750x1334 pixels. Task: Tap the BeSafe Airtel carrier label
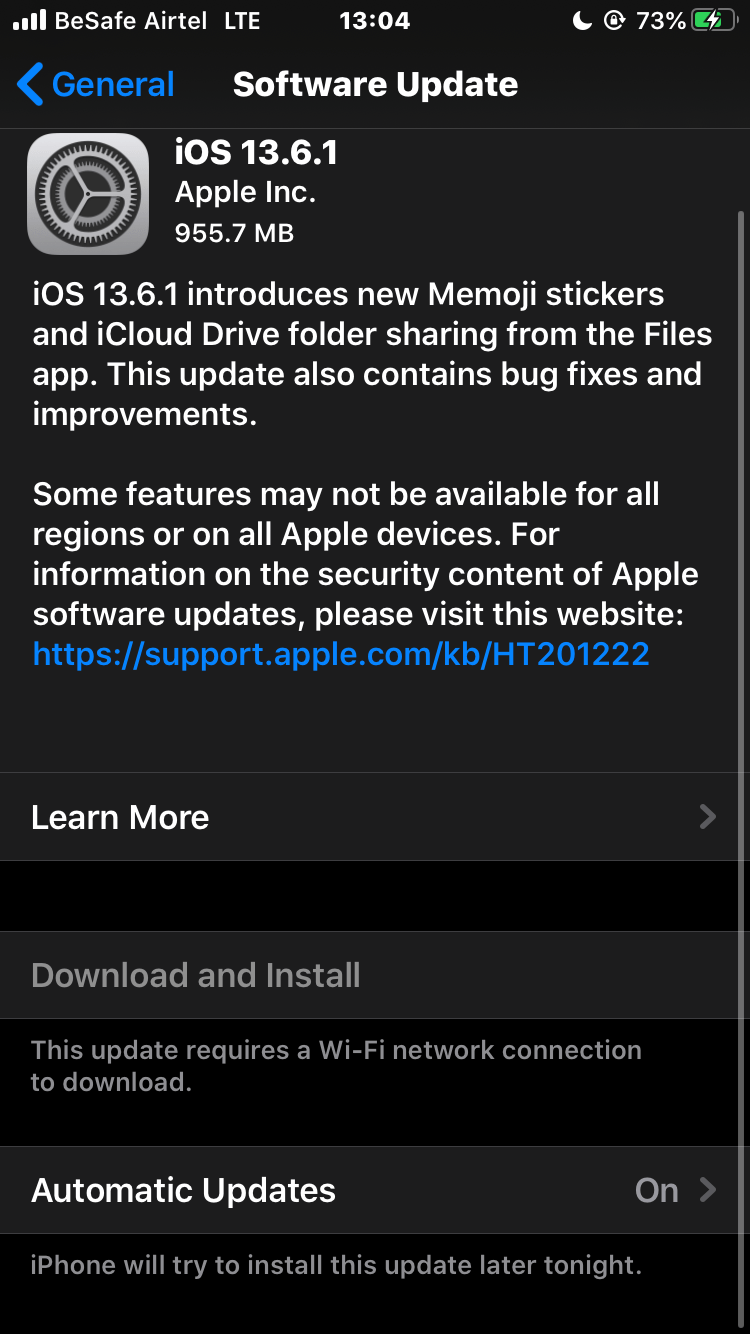point(130,20)
